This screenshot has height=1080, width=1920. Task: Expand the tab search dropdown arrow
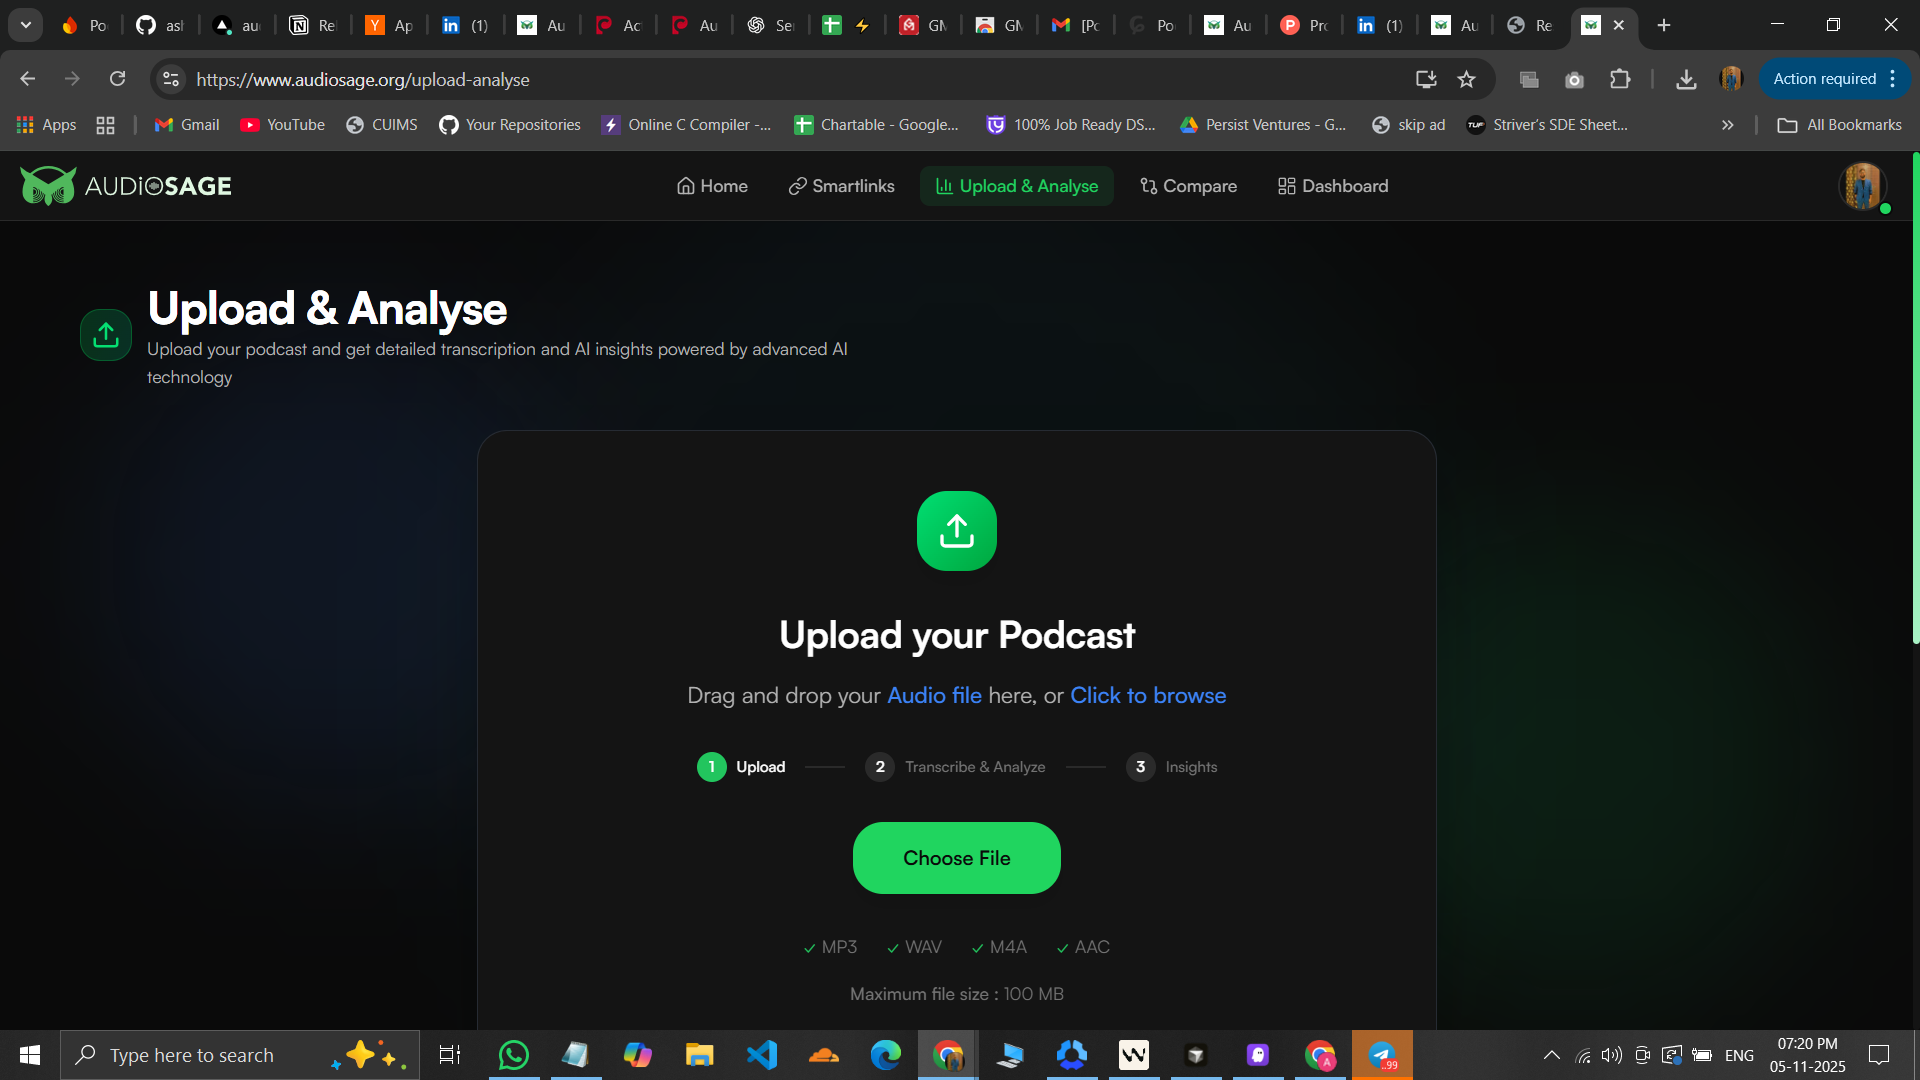[x=26, y=25]
